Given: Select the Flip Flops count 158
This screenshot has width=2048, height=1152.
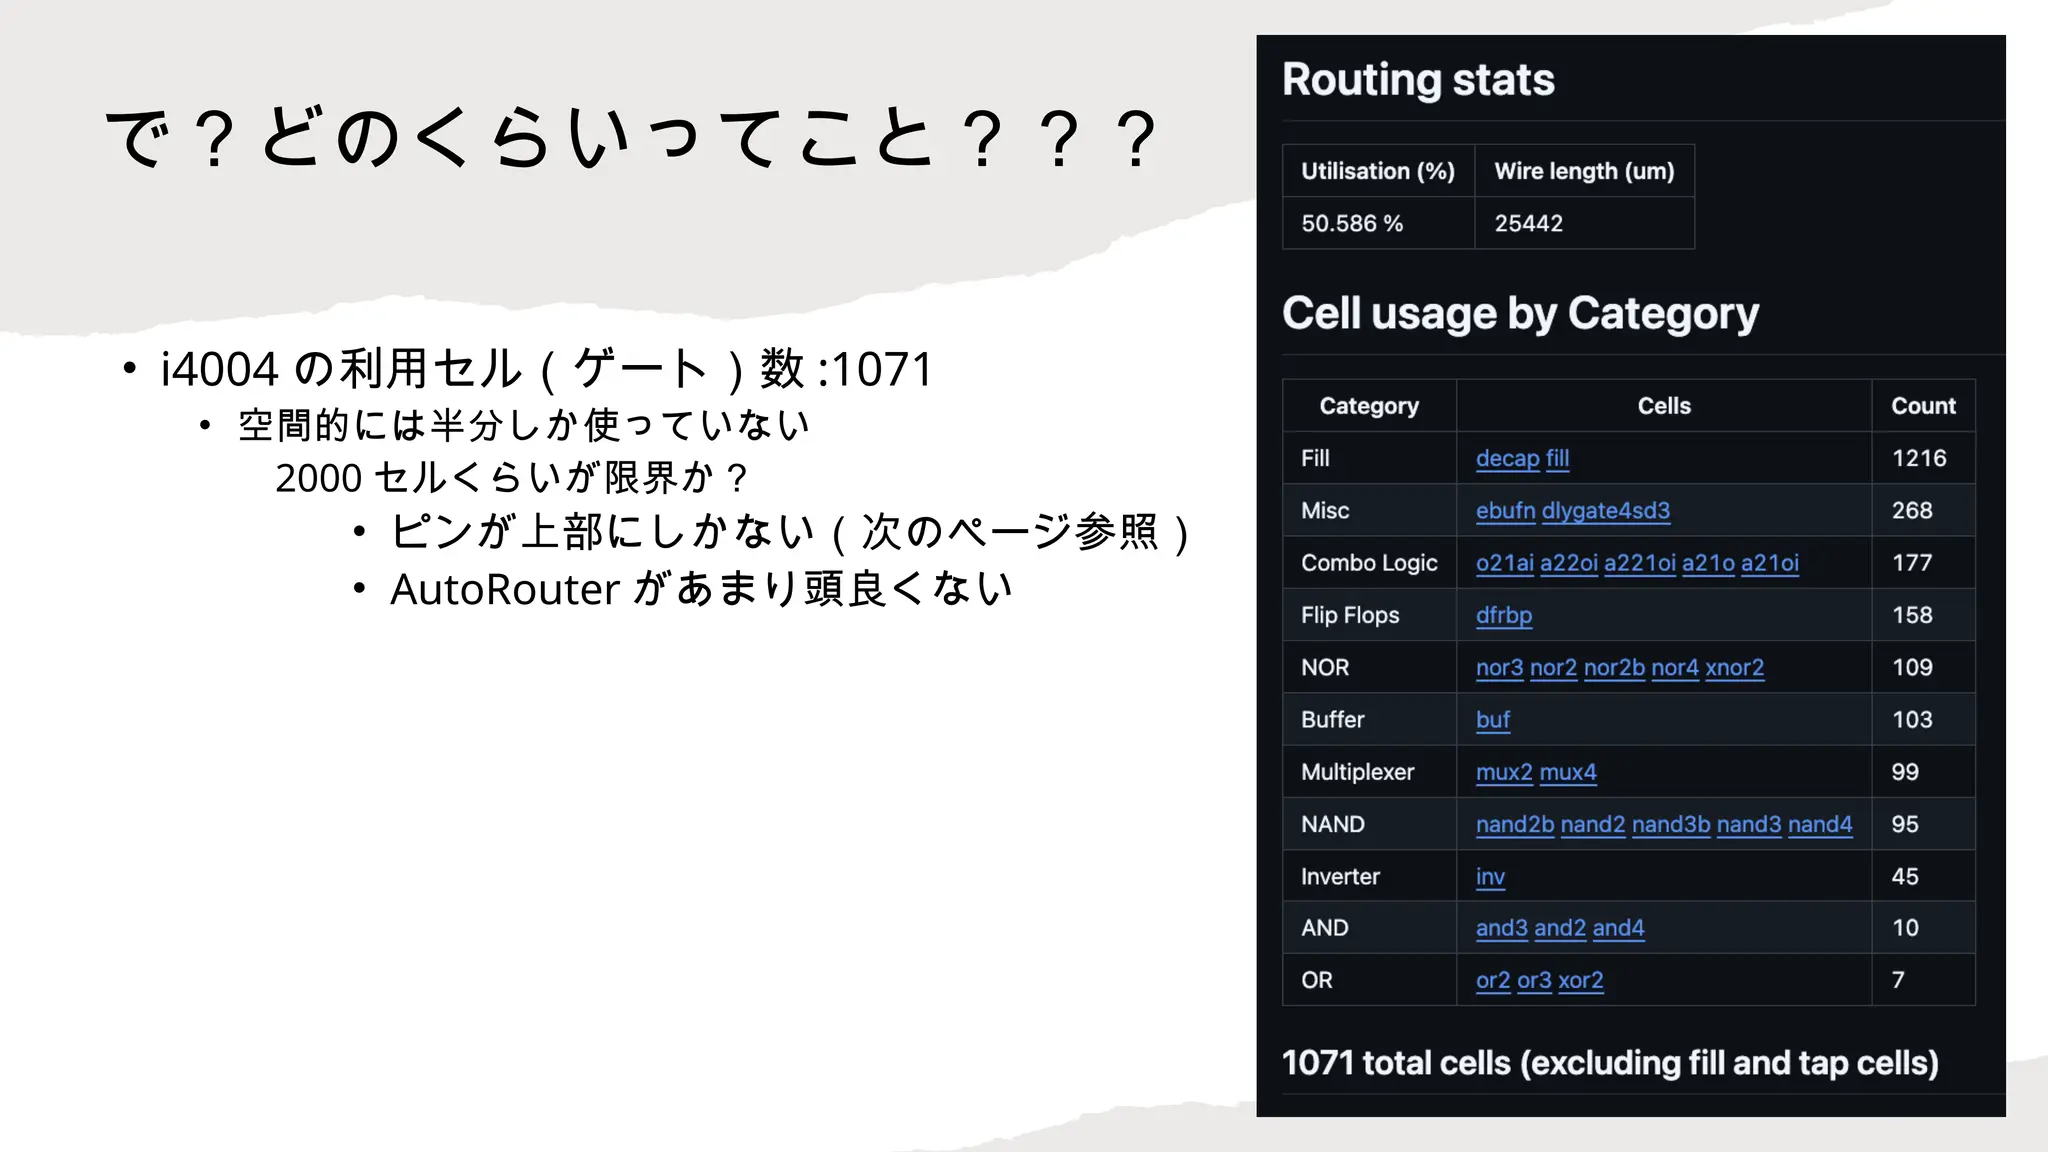Looking at the screenshot, I should click(x=1912, y=615).
